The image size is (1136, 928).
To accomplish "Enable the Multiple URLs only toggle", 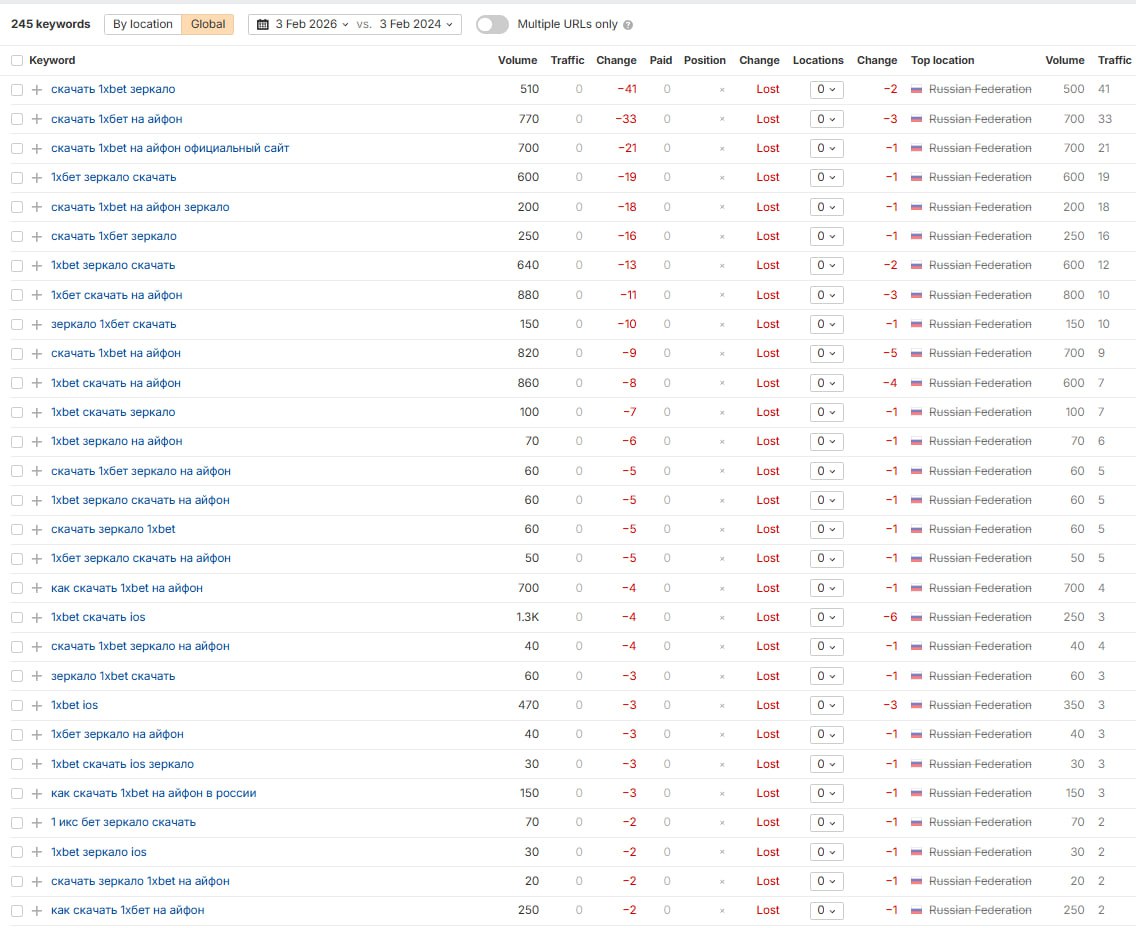I will click(492, 24).
